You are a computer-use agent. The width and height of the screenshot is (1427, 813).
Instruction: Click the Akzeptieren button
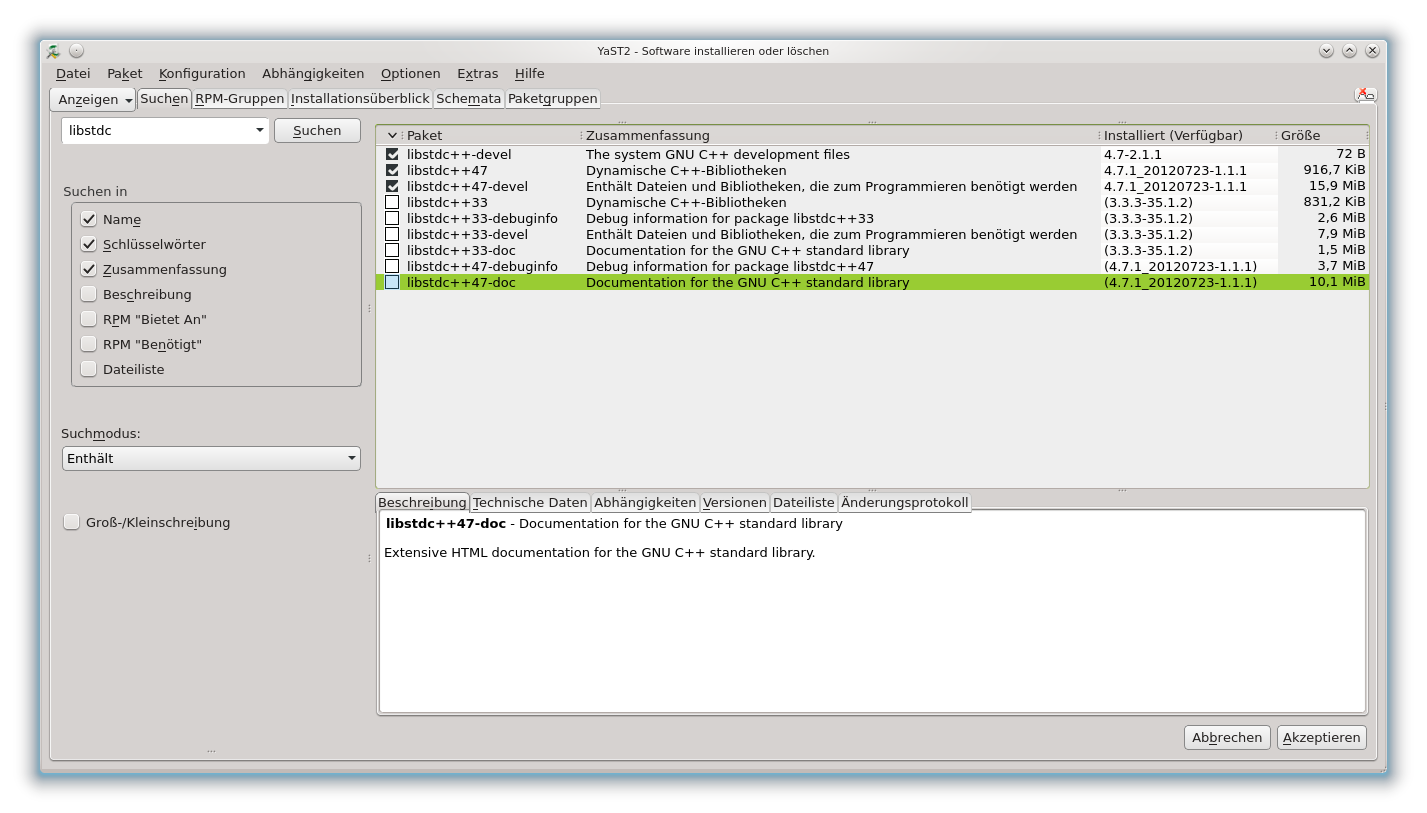(x=1321, y=737)
